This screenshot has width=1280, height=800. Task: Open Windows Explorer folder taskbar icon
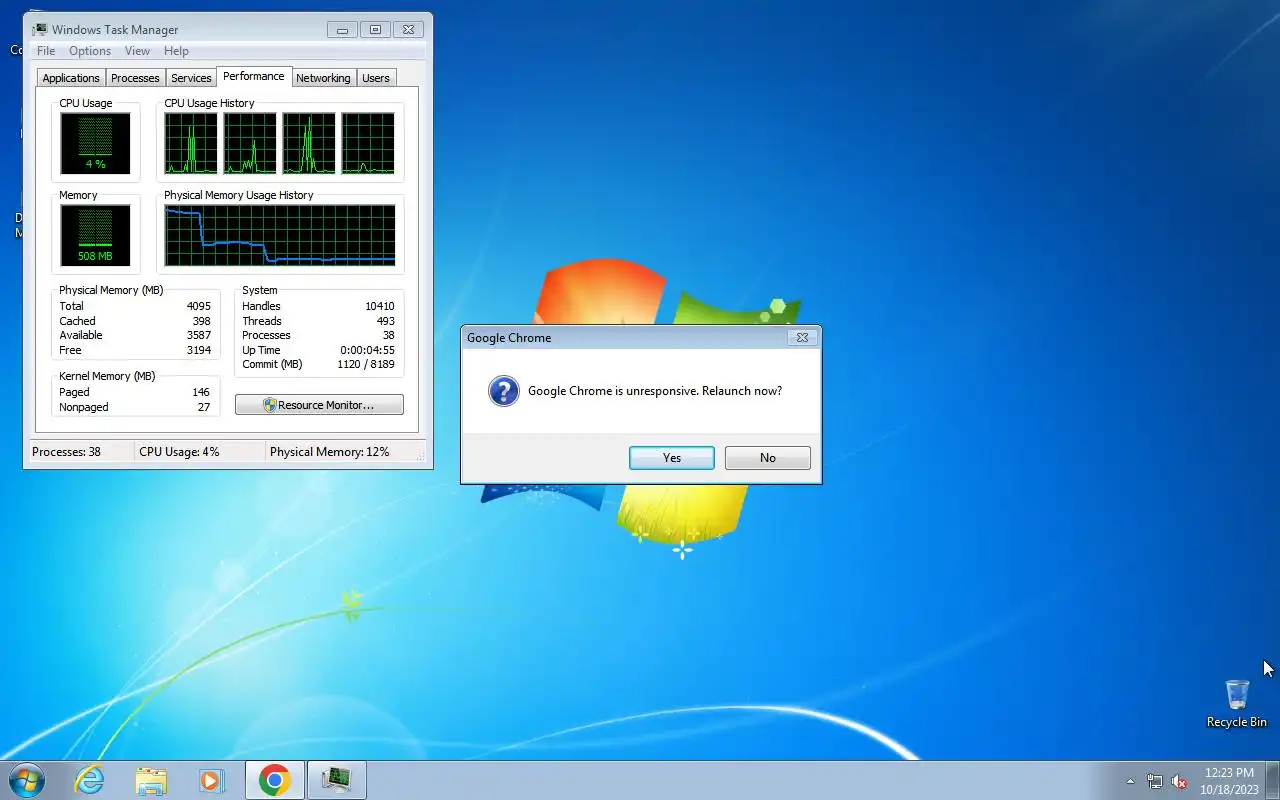(x=151, y=780)
